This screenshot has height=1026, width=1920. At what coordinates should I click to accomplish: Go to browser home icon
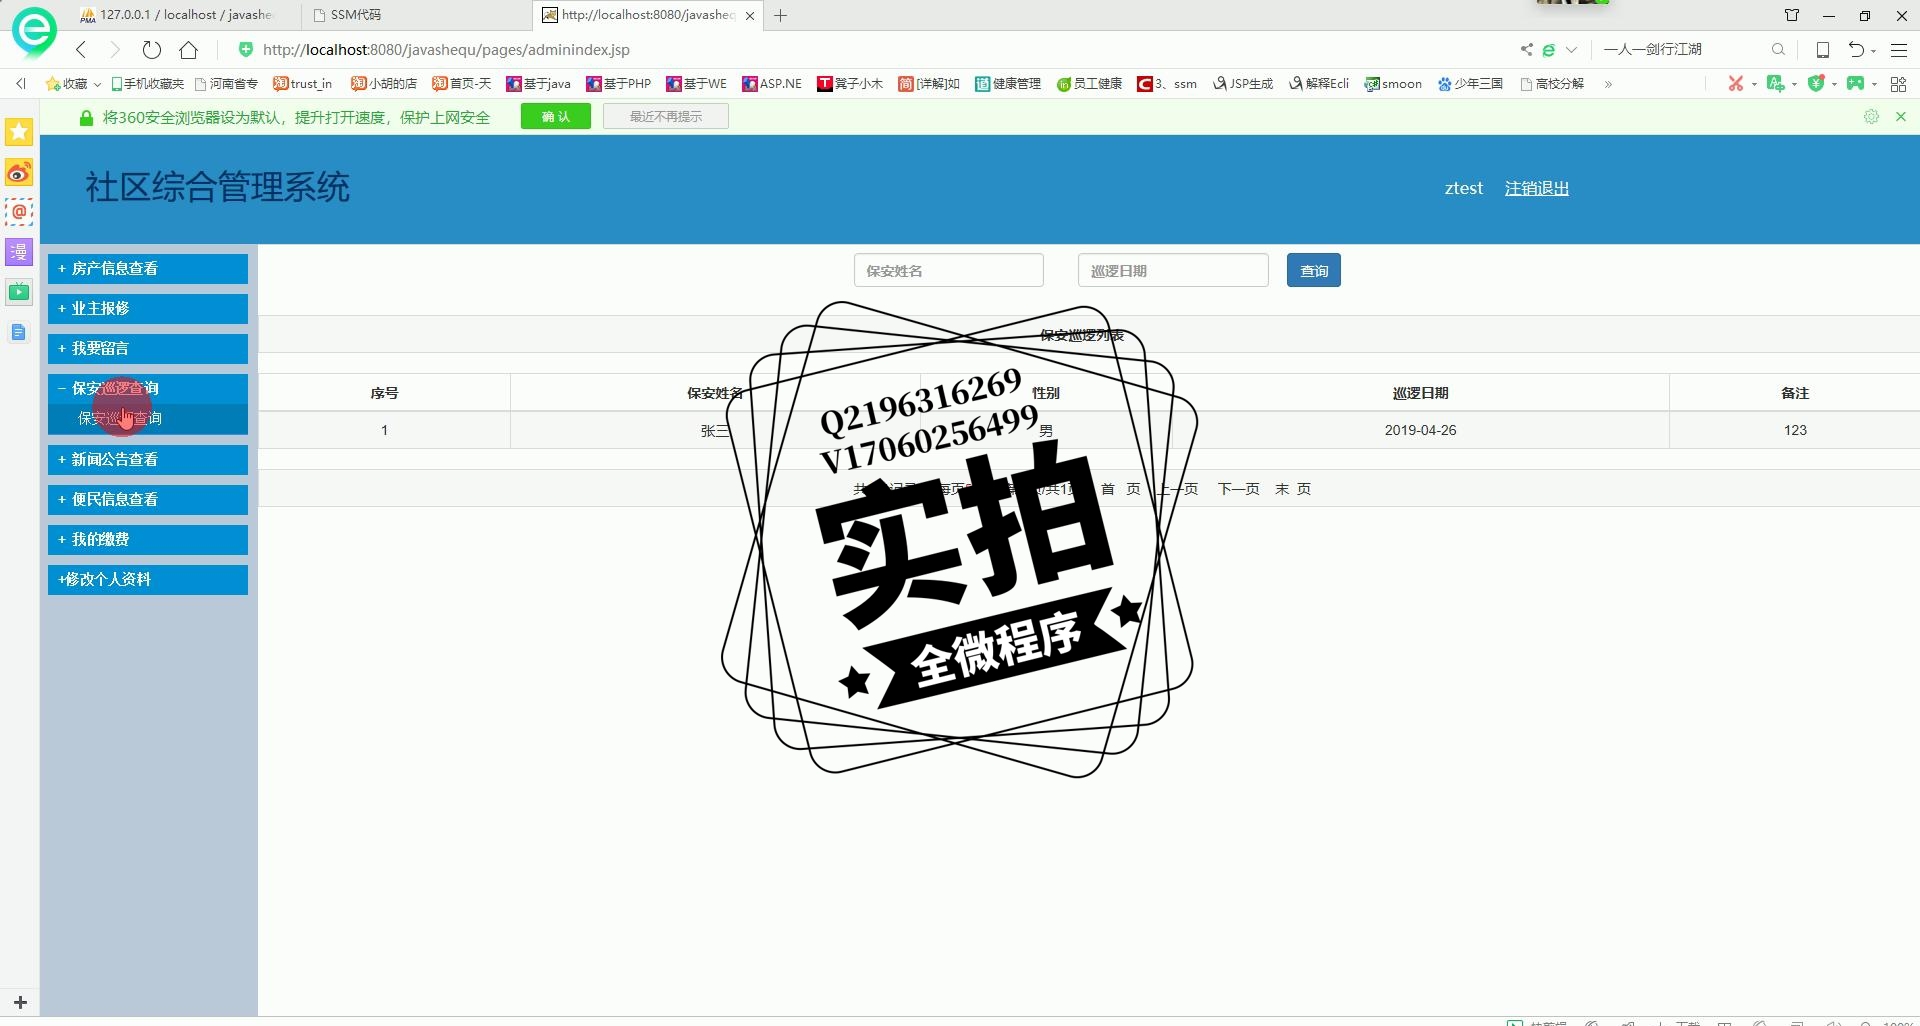point(188,49)
